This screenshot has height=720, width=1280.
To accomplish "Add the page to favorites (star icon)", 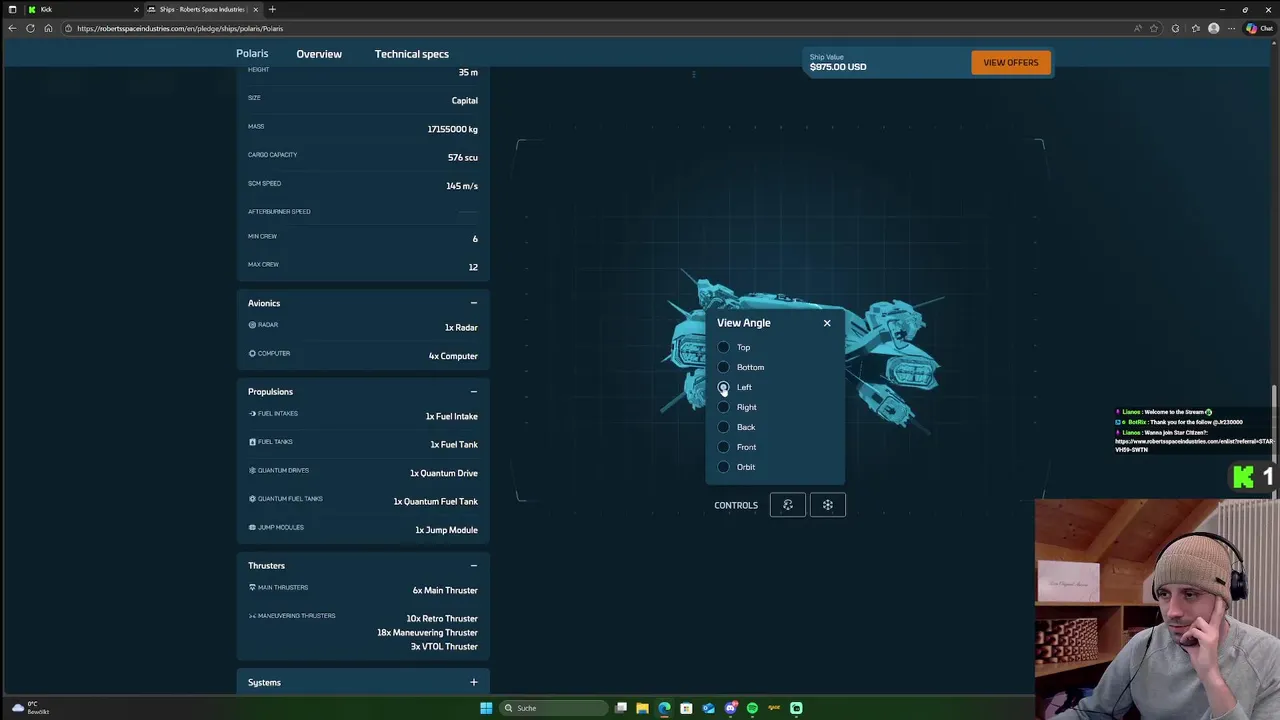I will point(1154,28).
